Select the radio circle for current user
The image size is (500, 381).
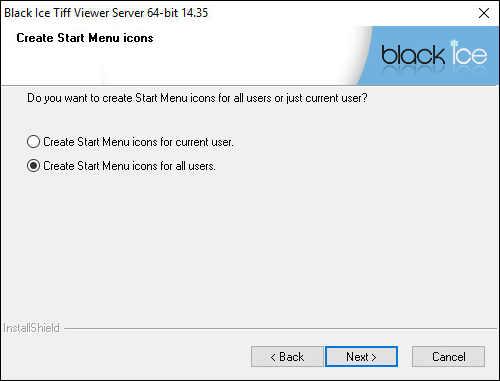pyautogui.click(x=33, y=142)
